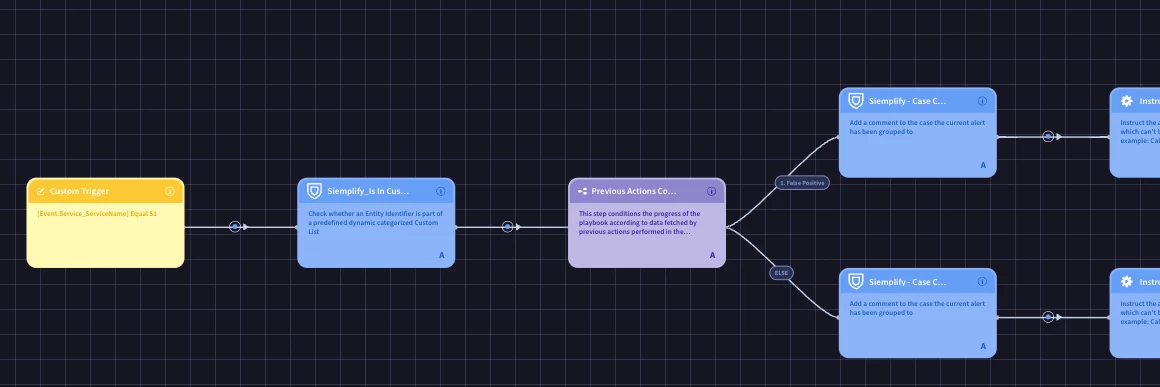Click gear icon on False Positive branch Instruction node

click(1127, 101)
